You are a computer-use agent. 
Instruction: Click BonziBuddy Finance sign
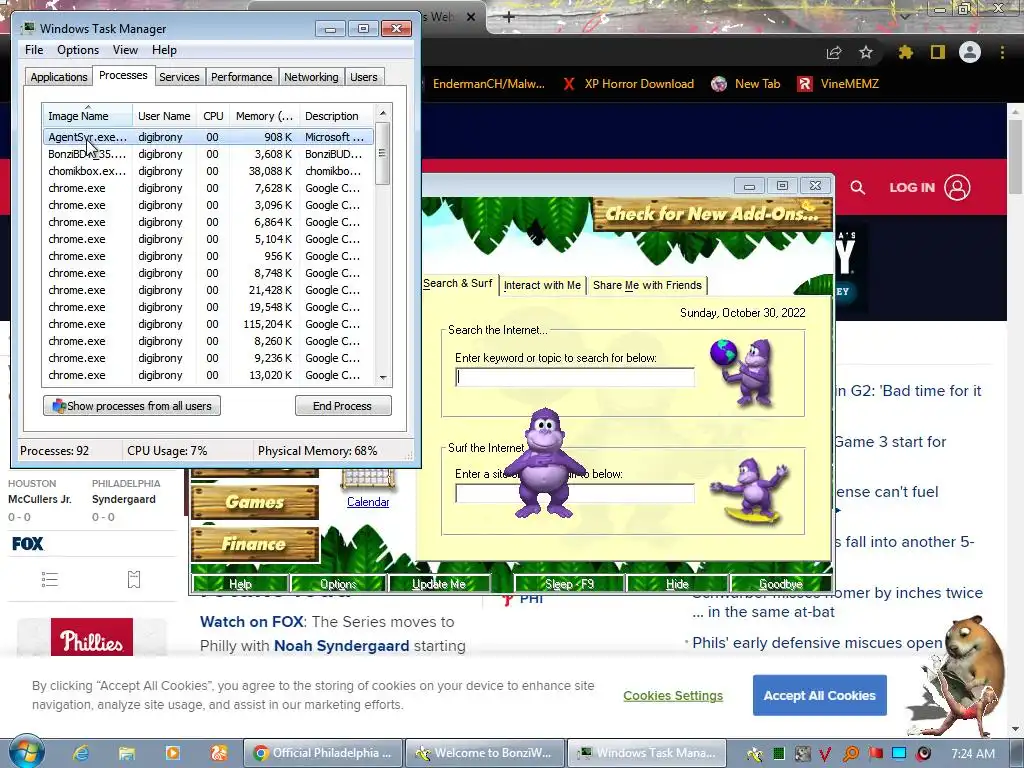click(255, 543)
